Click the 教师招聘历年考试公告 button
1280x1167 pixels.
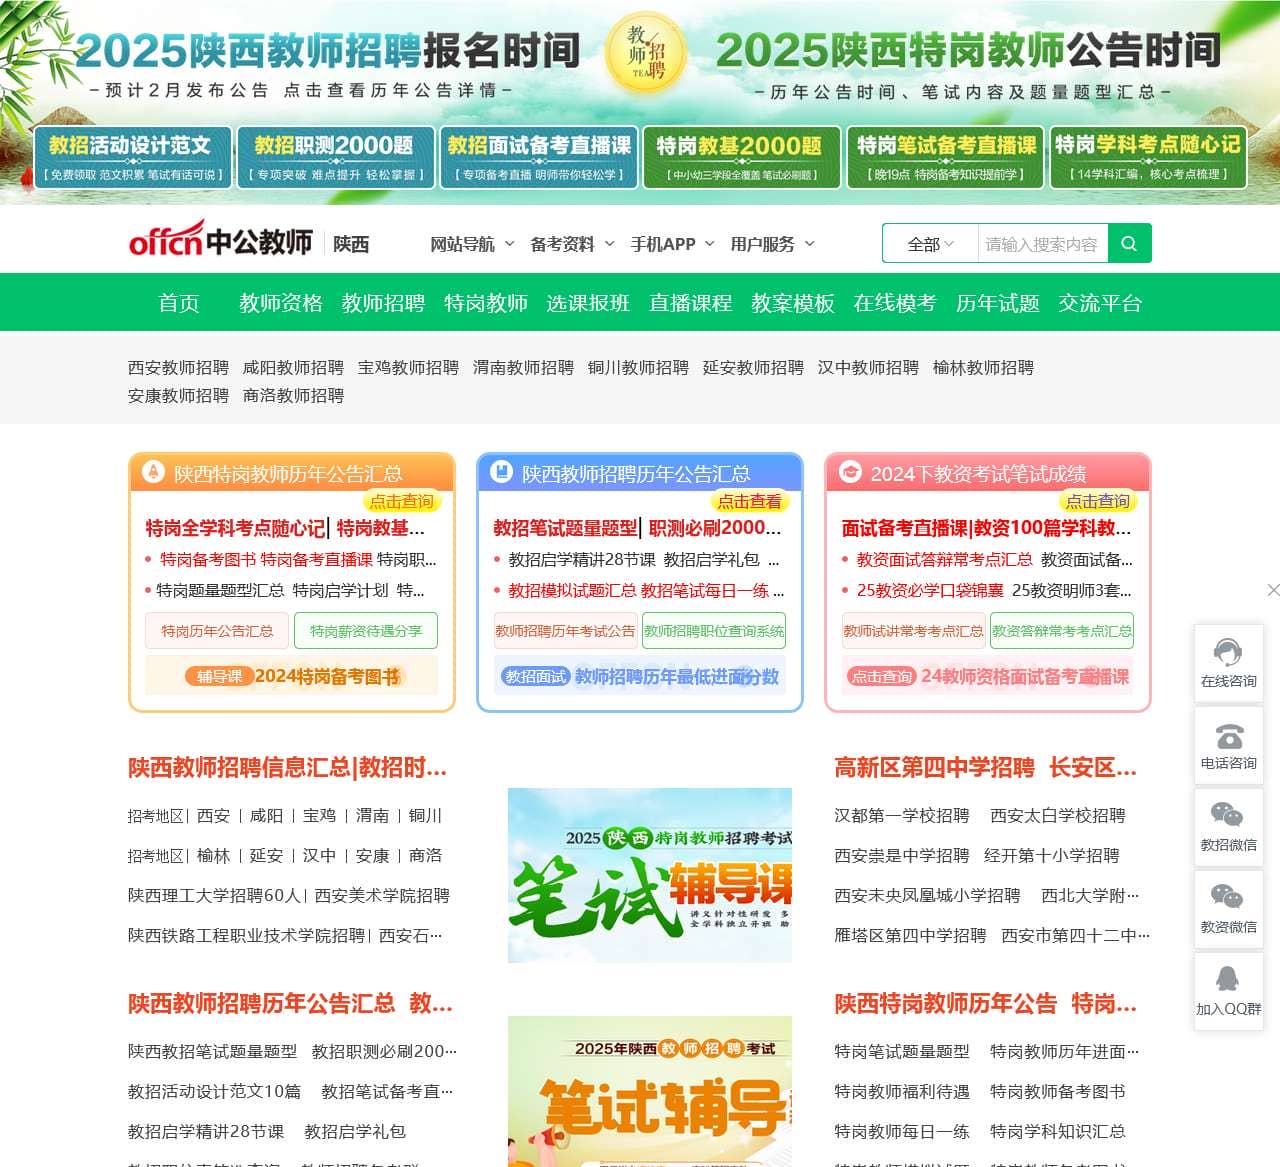pyautogui.click(x=565, y=631)
